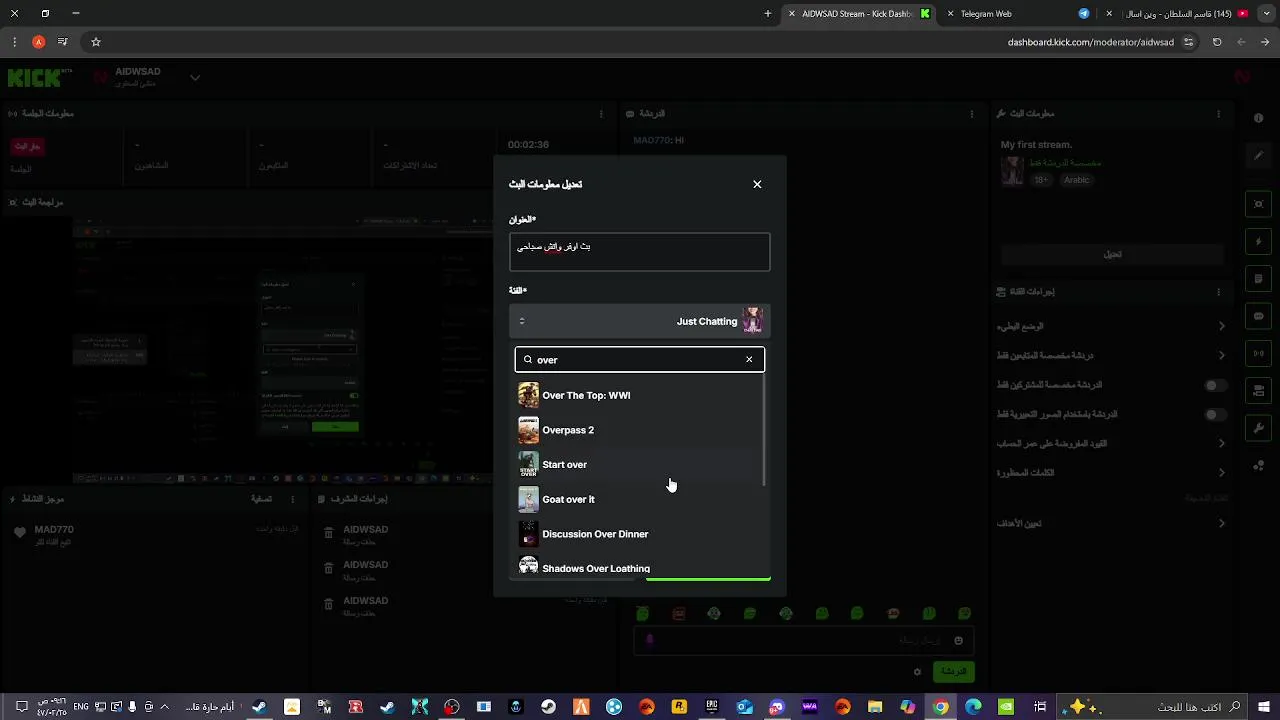Select Overpass 2 from results

tap(639, 430)
